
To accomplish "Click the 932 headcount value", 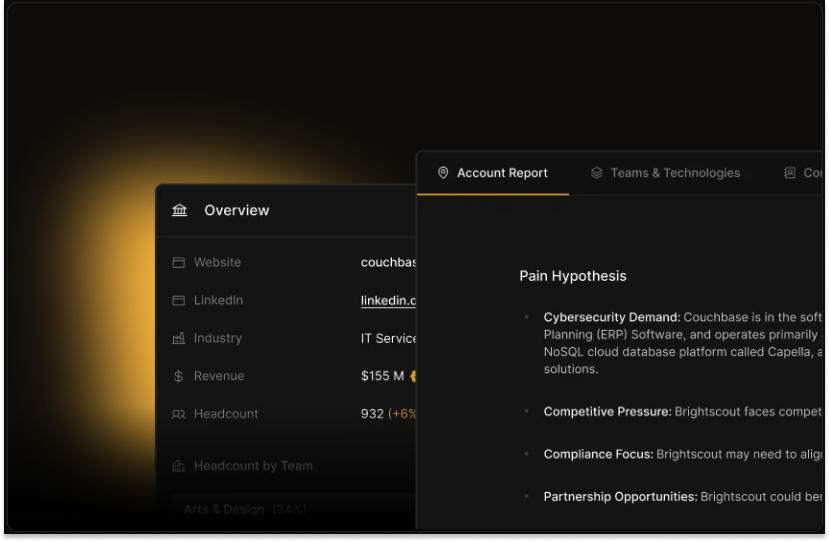I will pos(372,414).
